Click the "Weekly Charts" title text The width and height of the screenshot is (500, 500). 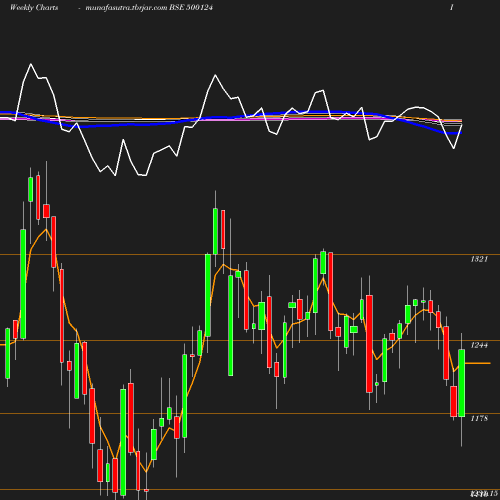coord(34,8)
